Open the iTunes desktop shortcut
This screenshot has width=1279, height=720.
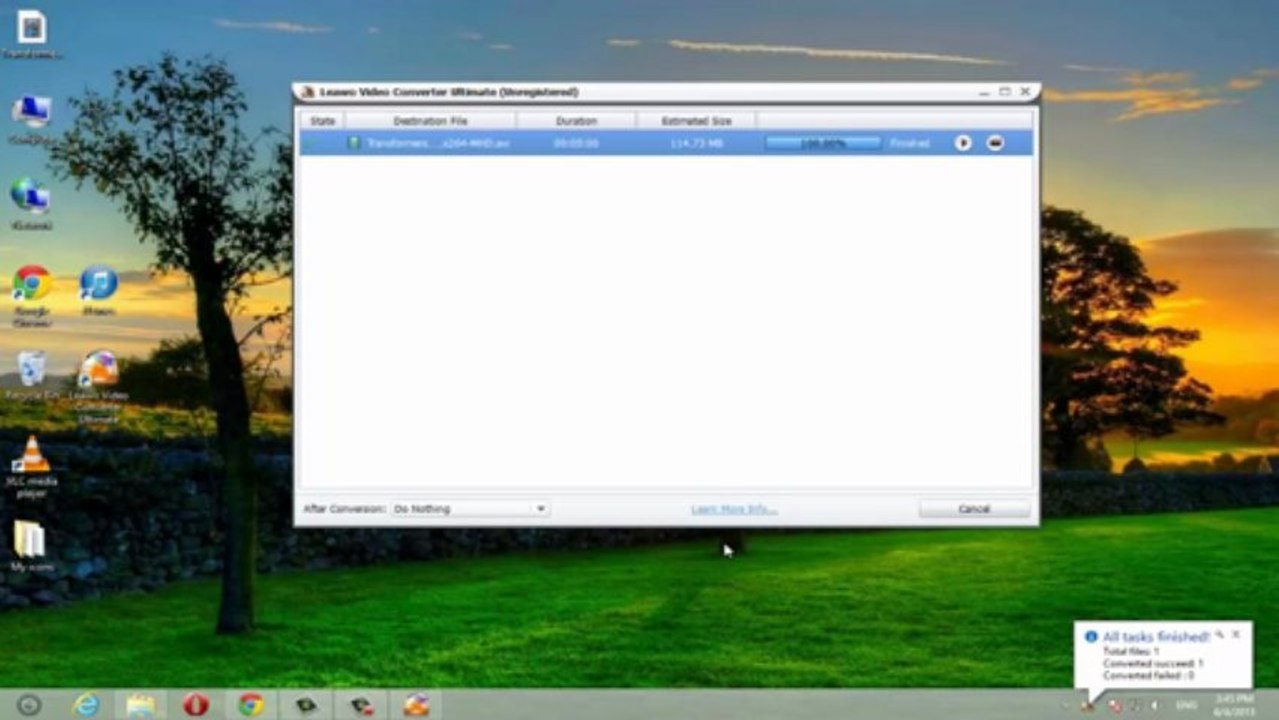click(98, 291)
